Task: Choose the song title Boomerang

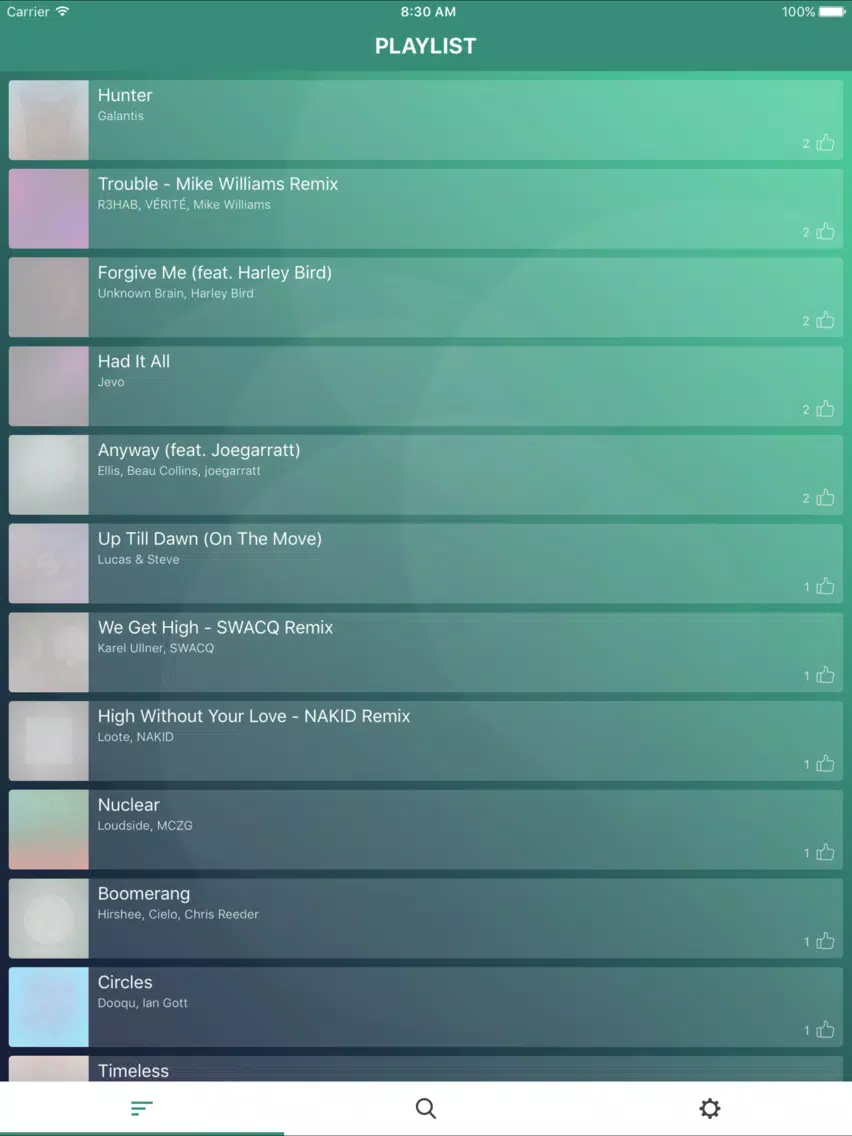Action: coord(144,894)
